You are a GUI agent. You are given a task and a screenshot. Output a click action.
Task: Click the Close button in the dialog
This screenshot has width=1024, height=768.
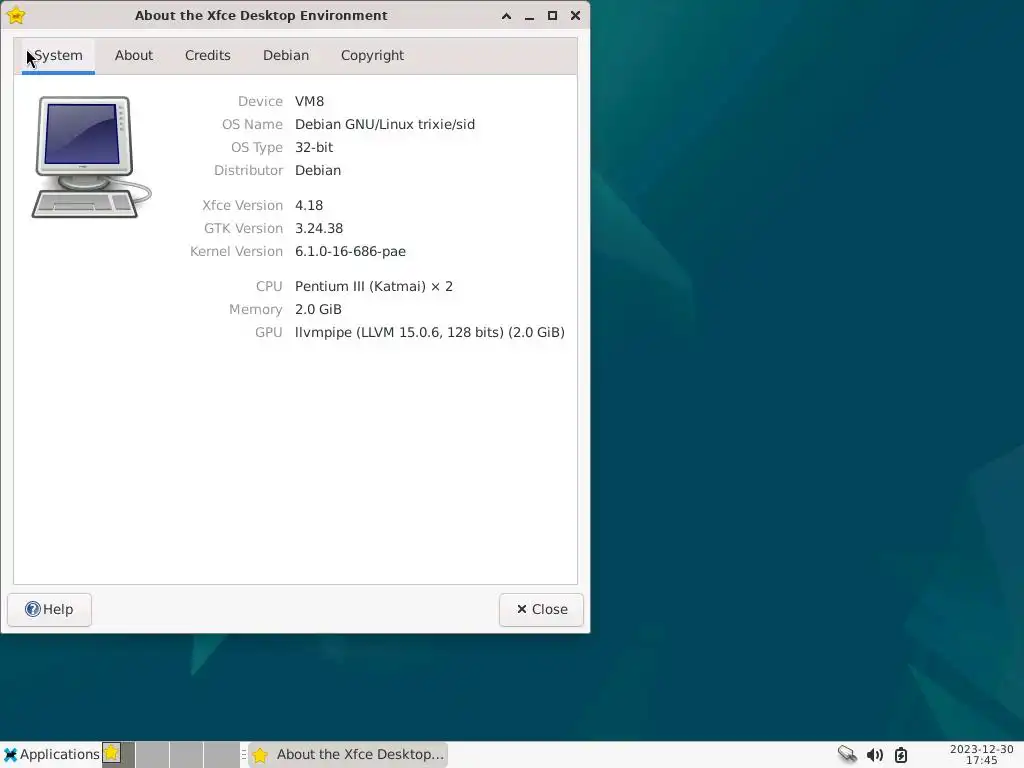coord(541,609)
